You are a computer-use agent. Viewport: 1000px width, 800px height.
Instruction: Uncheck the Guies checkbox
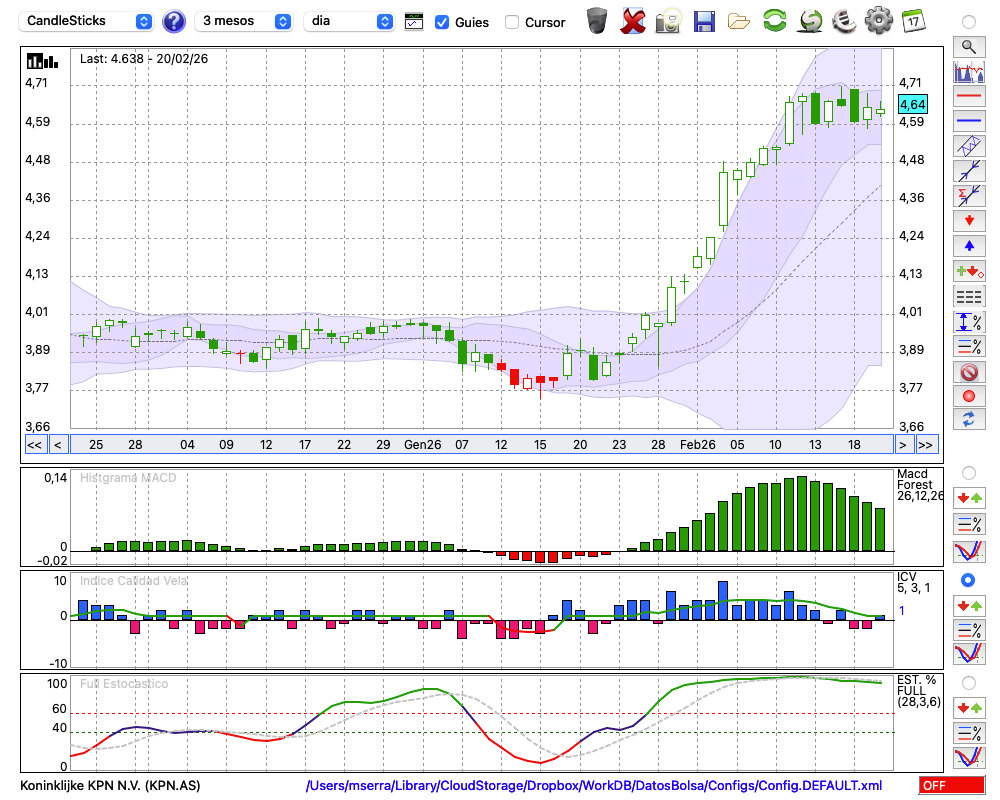(442, 22)
